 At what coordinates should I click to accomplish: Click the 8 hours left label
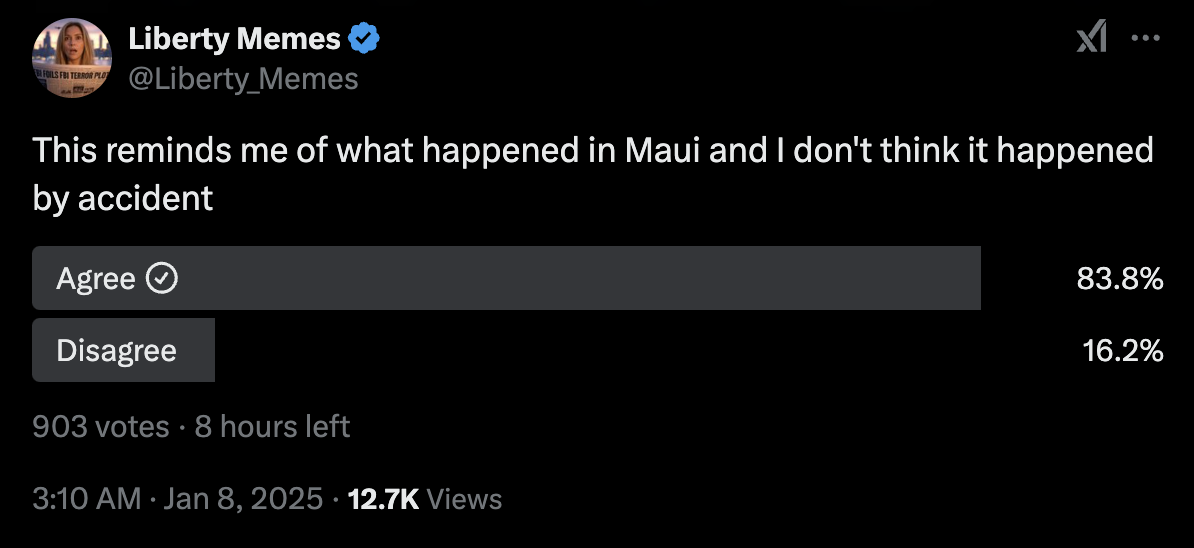pyautogui.click(x=272, y=427)
